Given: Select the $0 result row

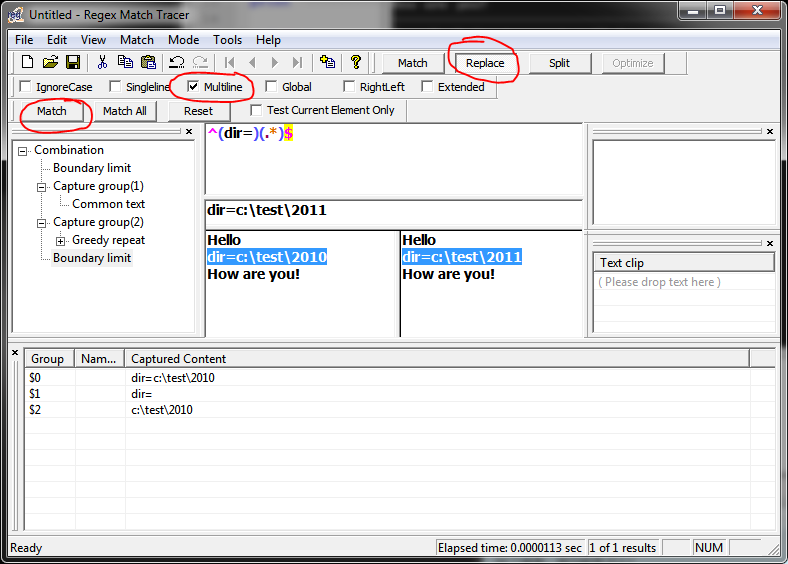Looking at the screenshot, I should tap(400, 378).
